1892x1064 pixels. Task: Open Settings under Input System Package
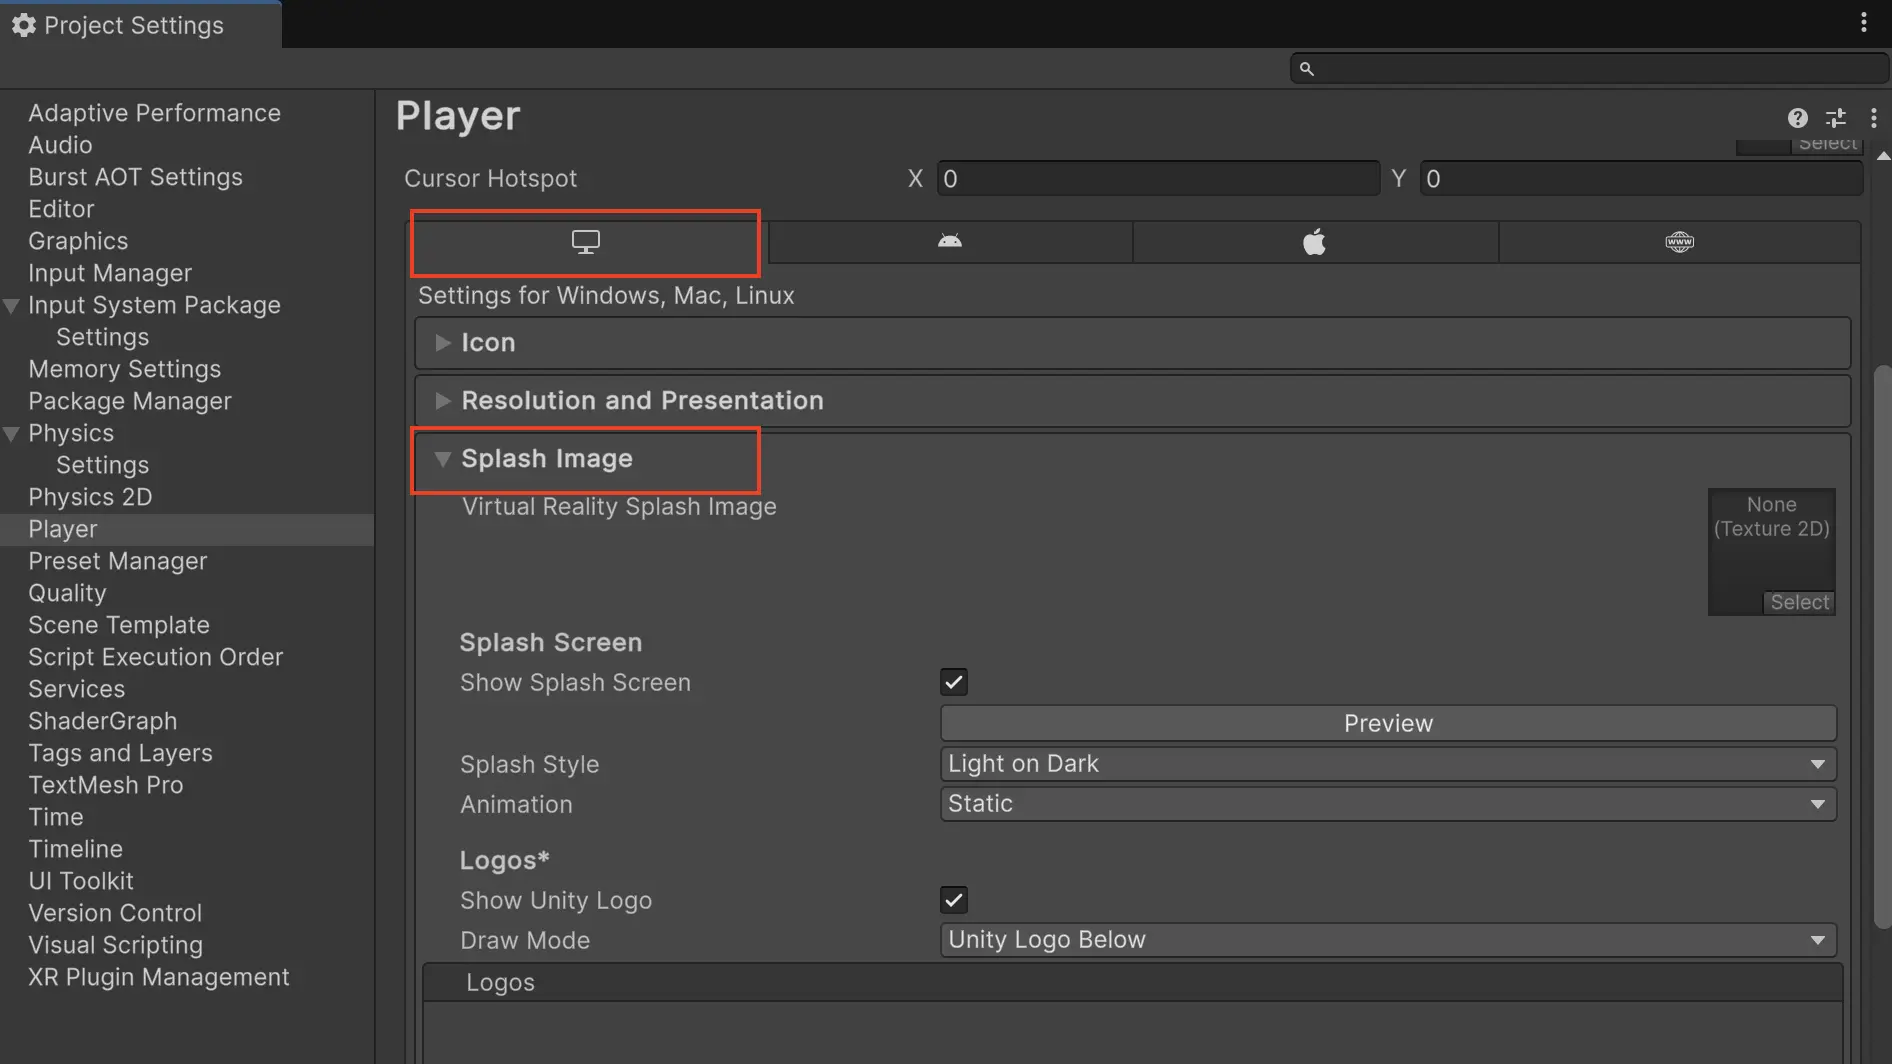tap(102, 337)
